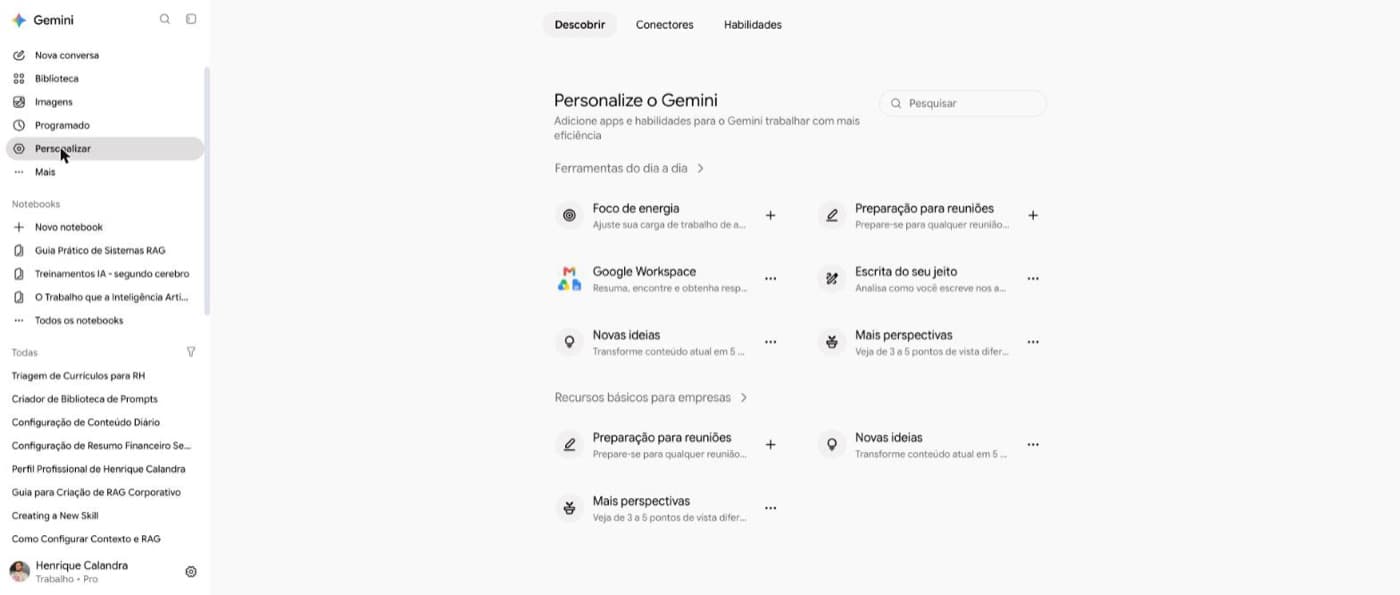Open options for Mais perspectivas under Recursos básicos
This screenshot has height=595, width=1400.
[x=770, y=508]
